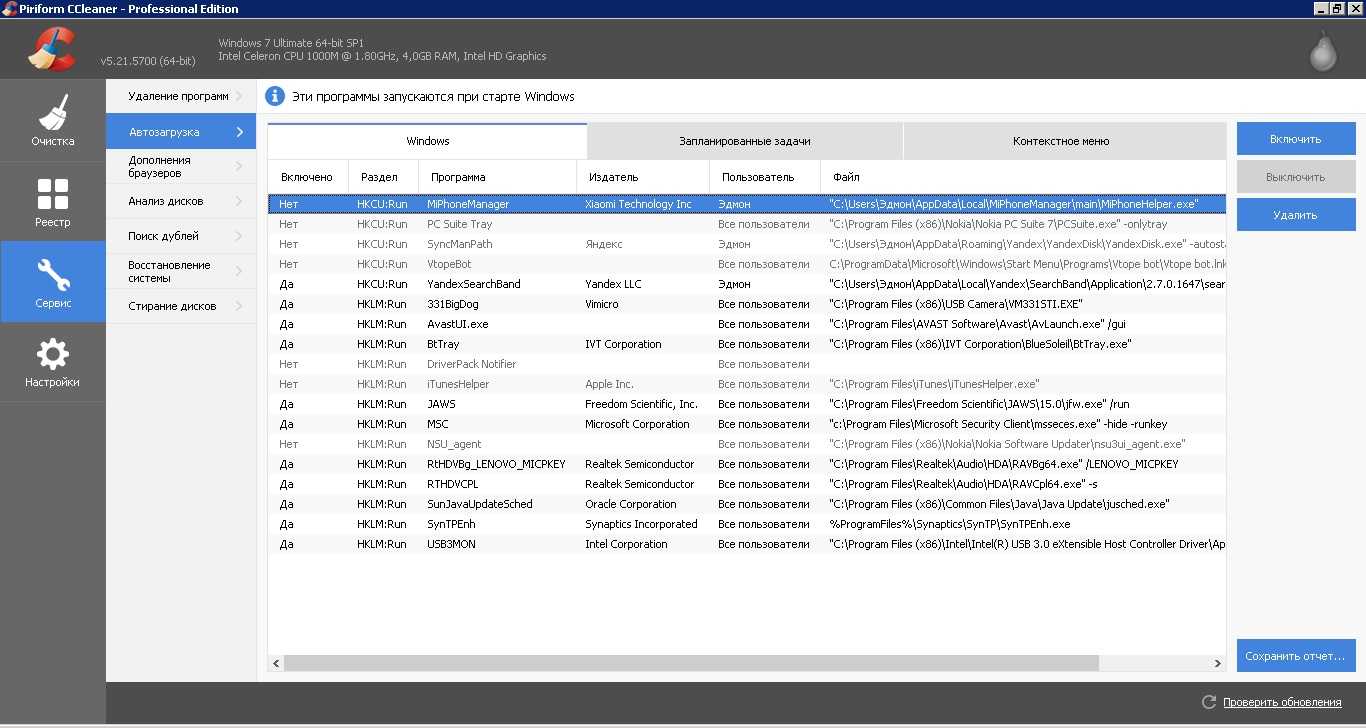Image resolution: width=1366 pixels, height=728 pixels.
Task: Switch to Запланированные задачи tab
Action: point(744,141)
